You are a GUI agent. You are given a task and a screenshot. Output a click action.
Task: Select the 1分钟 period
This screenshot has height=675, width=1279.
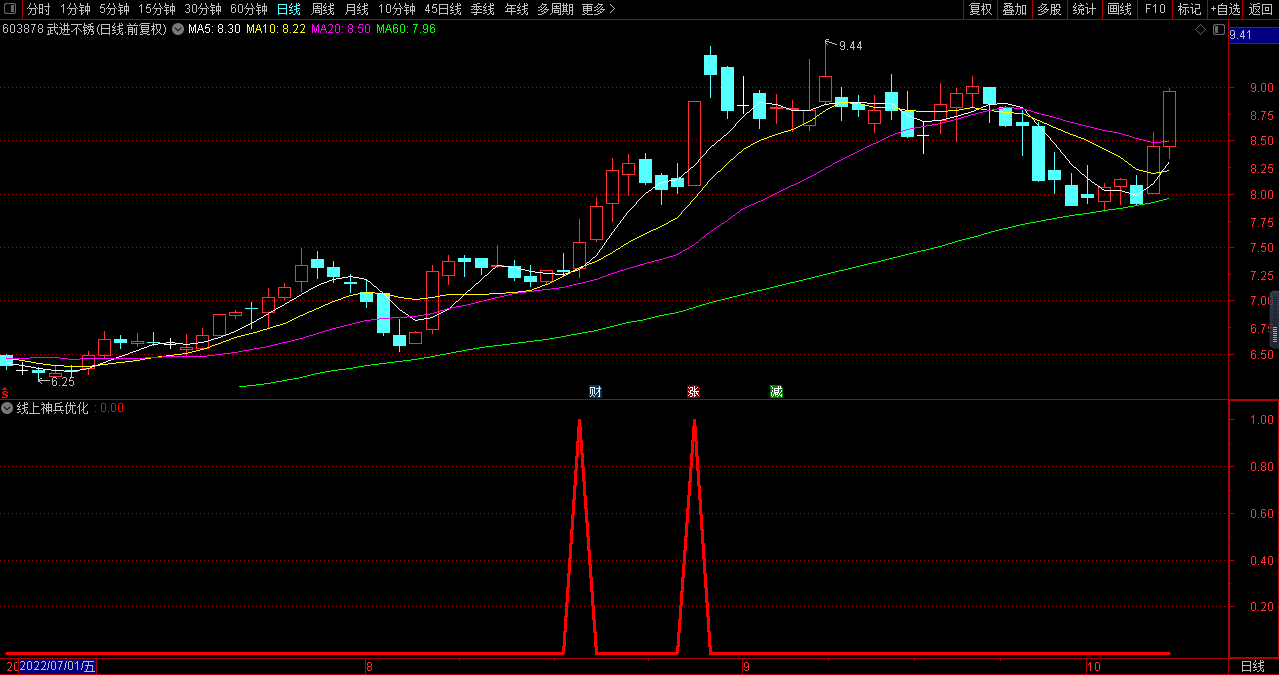[x=75, y=9]
